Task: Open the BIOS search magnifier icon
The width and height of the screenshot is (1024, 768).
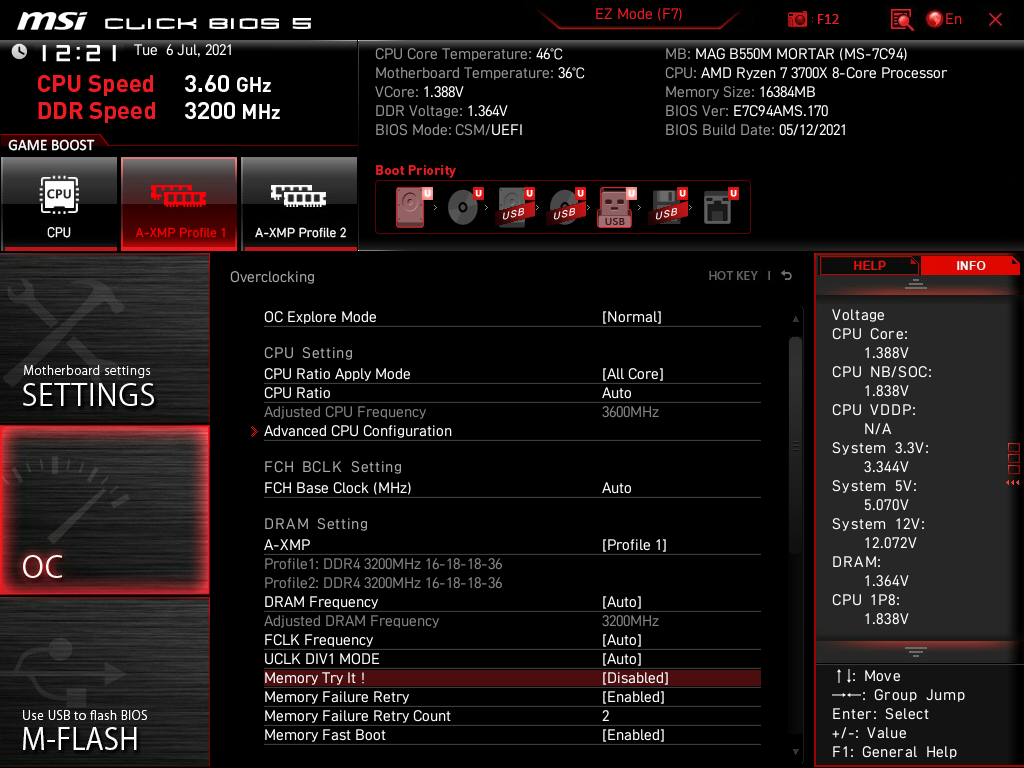Action: [901, 20]
